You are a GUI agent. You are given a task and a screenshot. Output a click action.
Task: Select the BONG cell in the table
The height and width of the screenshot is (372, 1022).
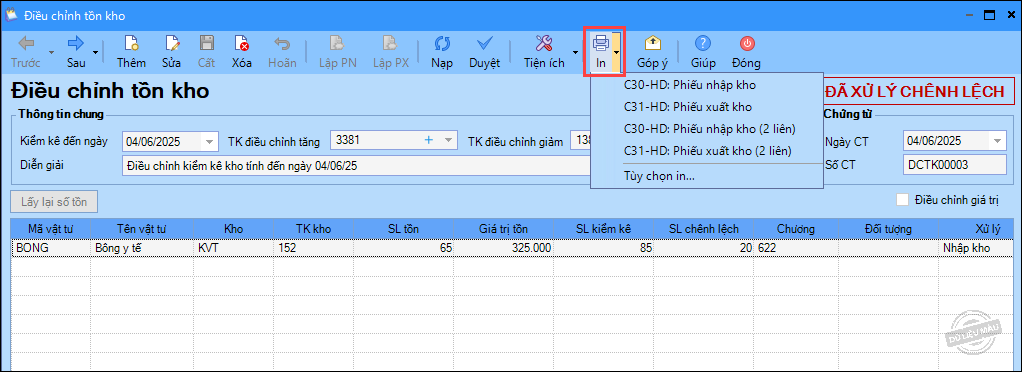(x=51, y=248)
